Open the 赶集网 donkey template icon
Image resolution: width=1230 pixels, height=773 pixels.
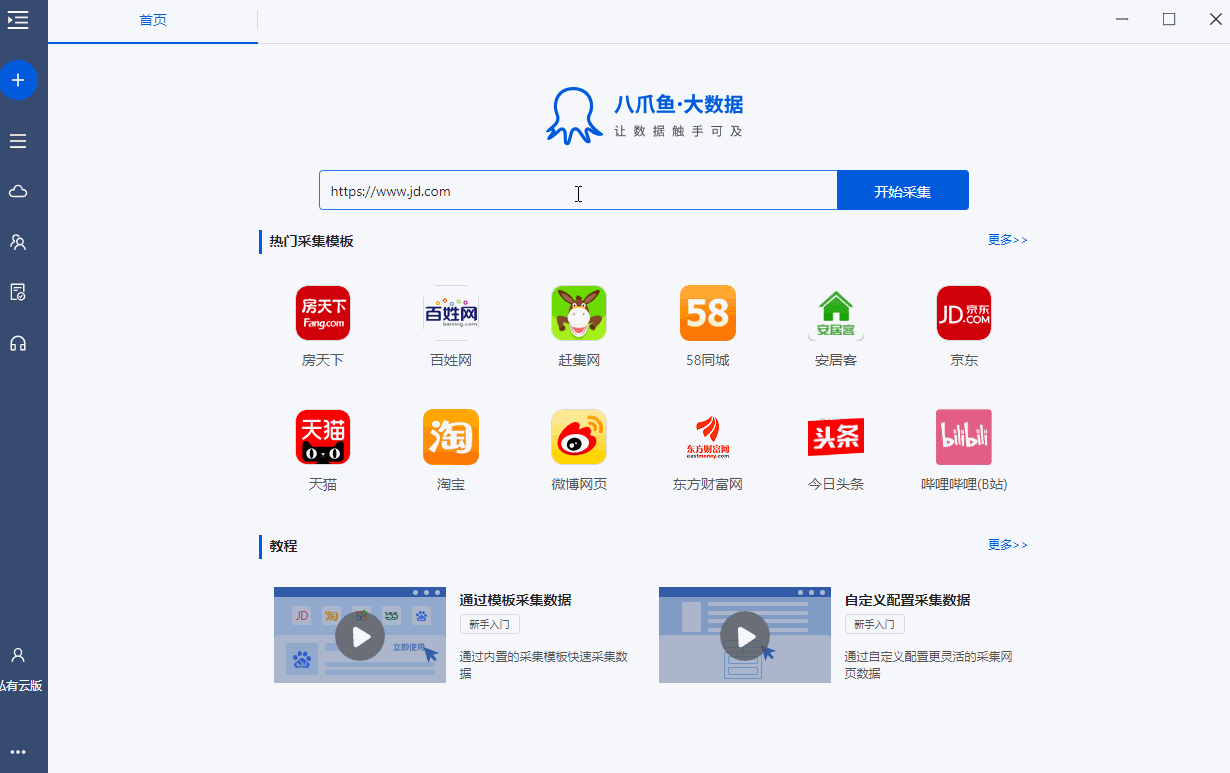coord(579,313)
